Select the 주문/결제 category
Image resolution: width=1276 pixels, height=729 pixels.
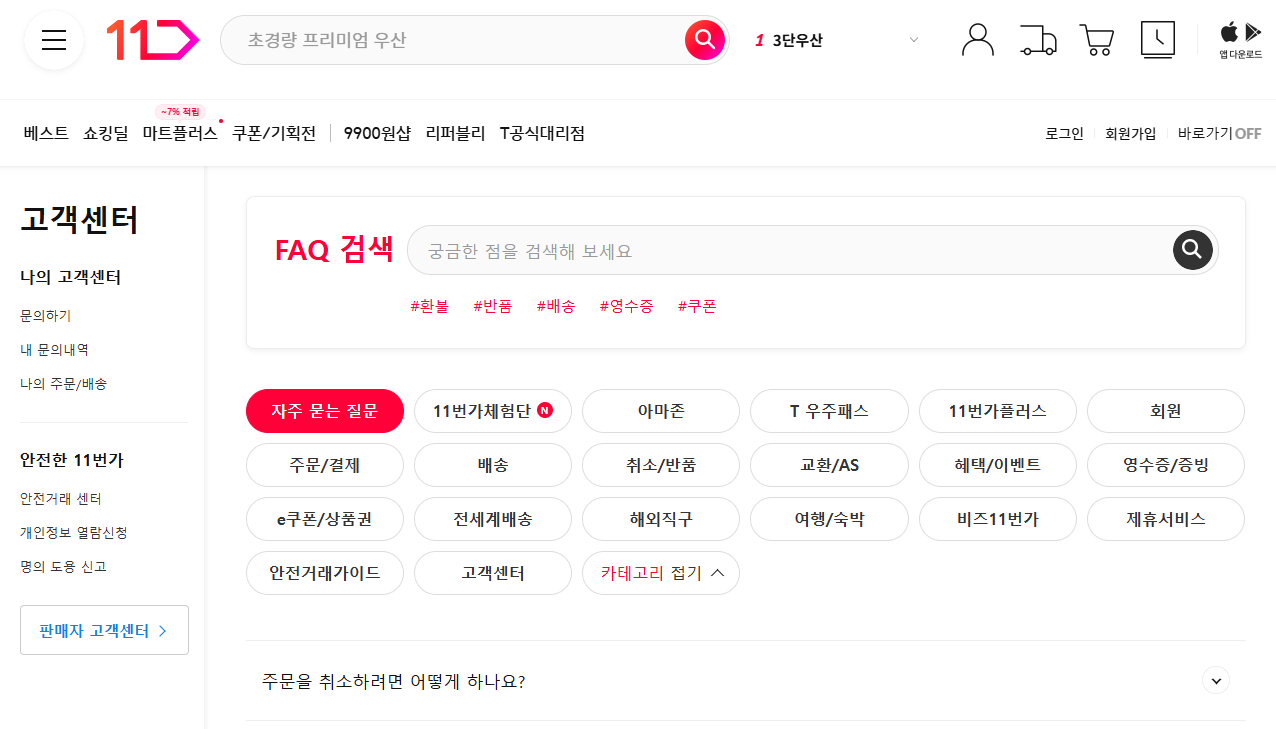(325, 465)
